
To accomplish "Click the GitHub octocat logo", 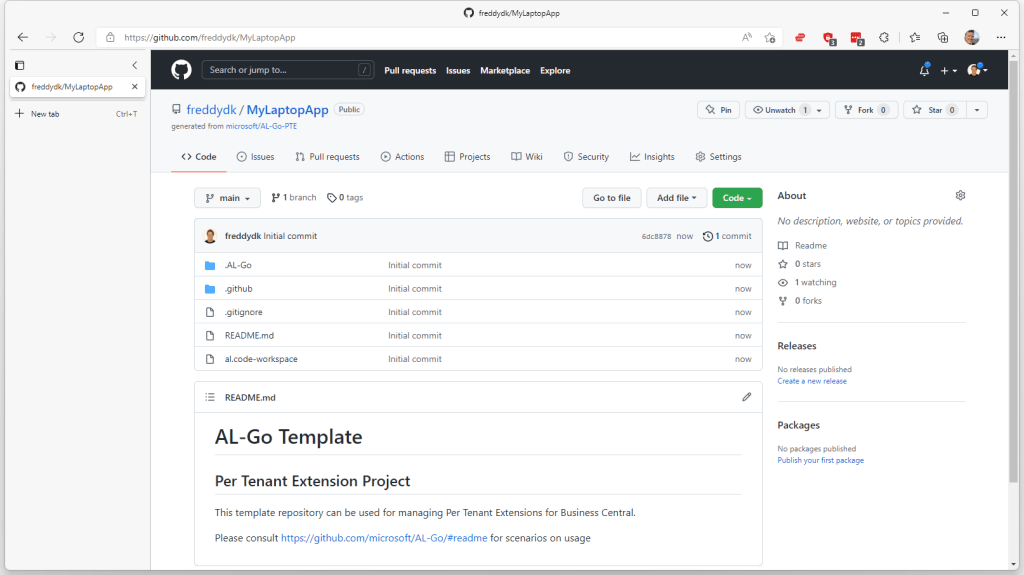I will tap(182, 70).
